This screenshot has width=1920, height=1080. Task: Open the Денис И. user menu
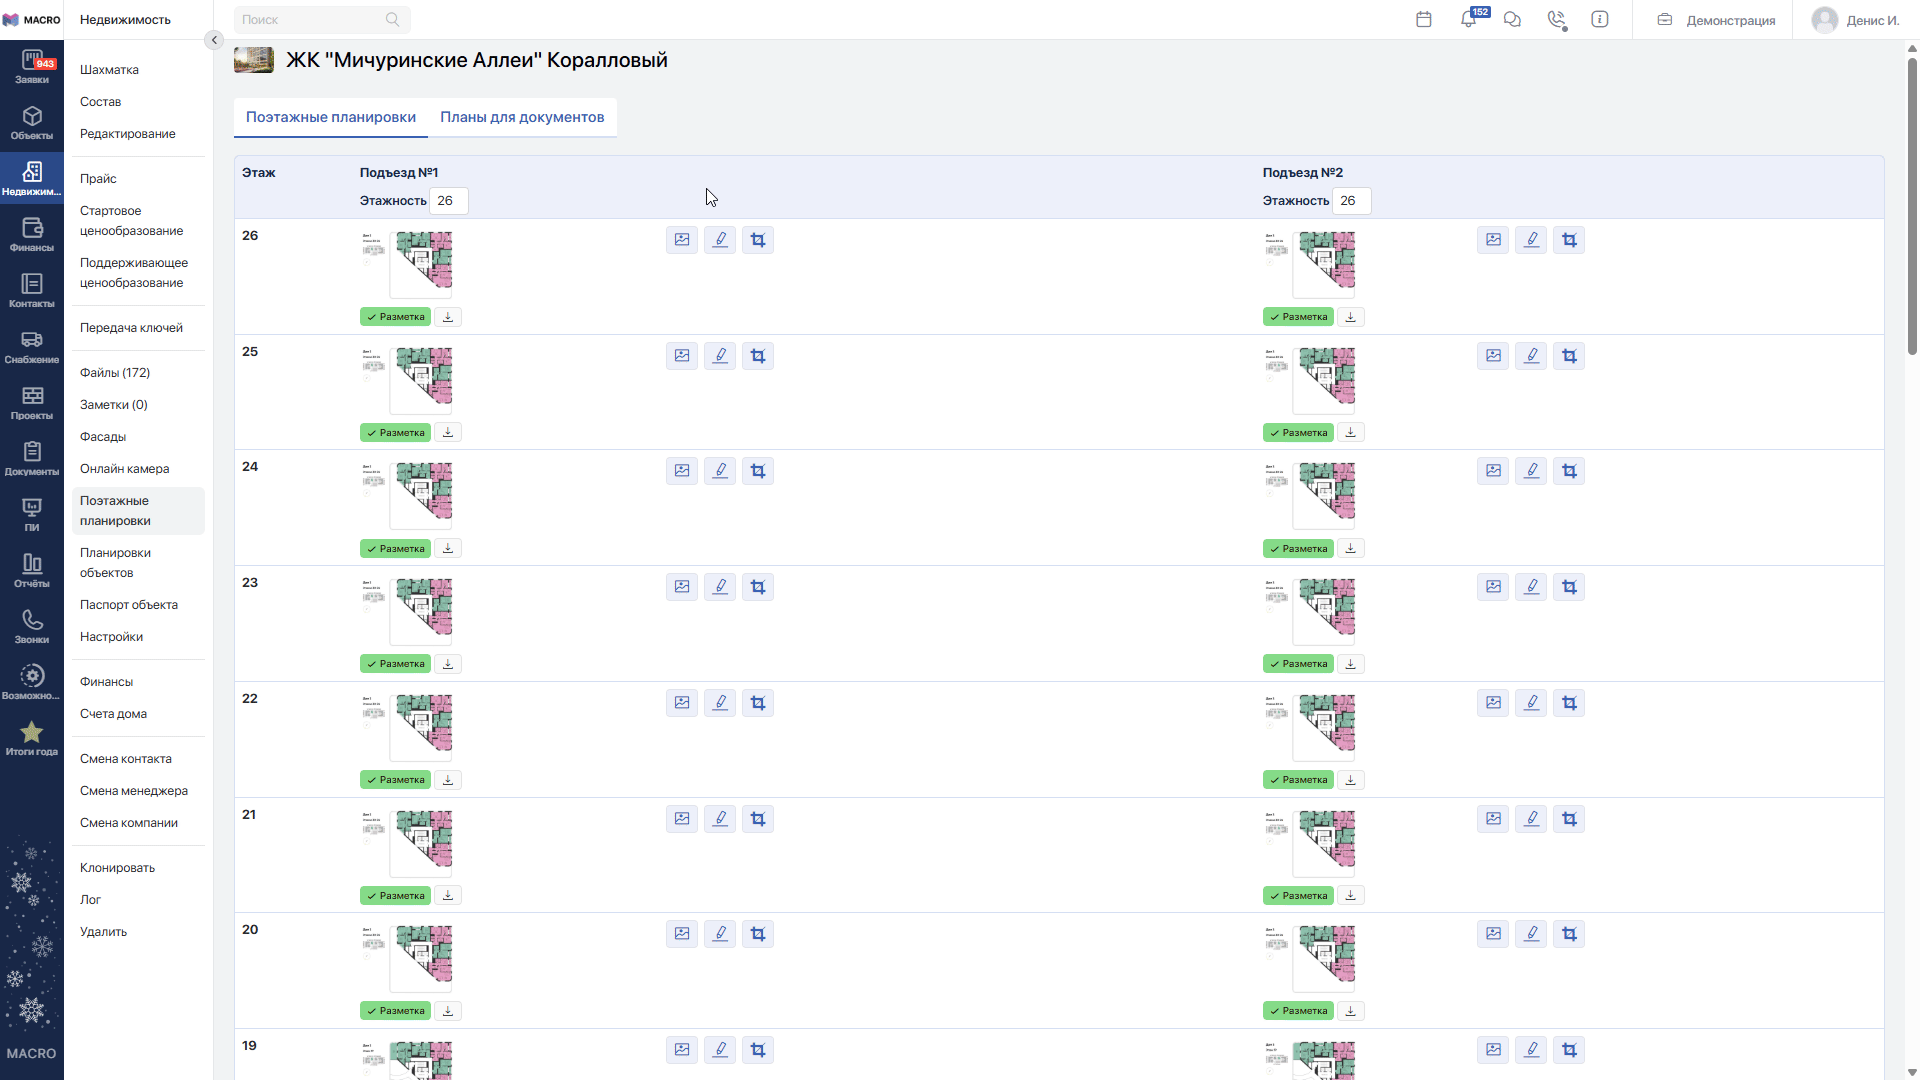[x=1856, y=20]
